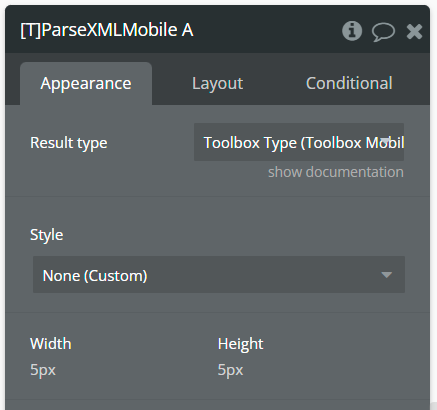This screenshot has width=437, height=410.
Task: Open the Result type dropdown
Action: [x=299, y=142]
